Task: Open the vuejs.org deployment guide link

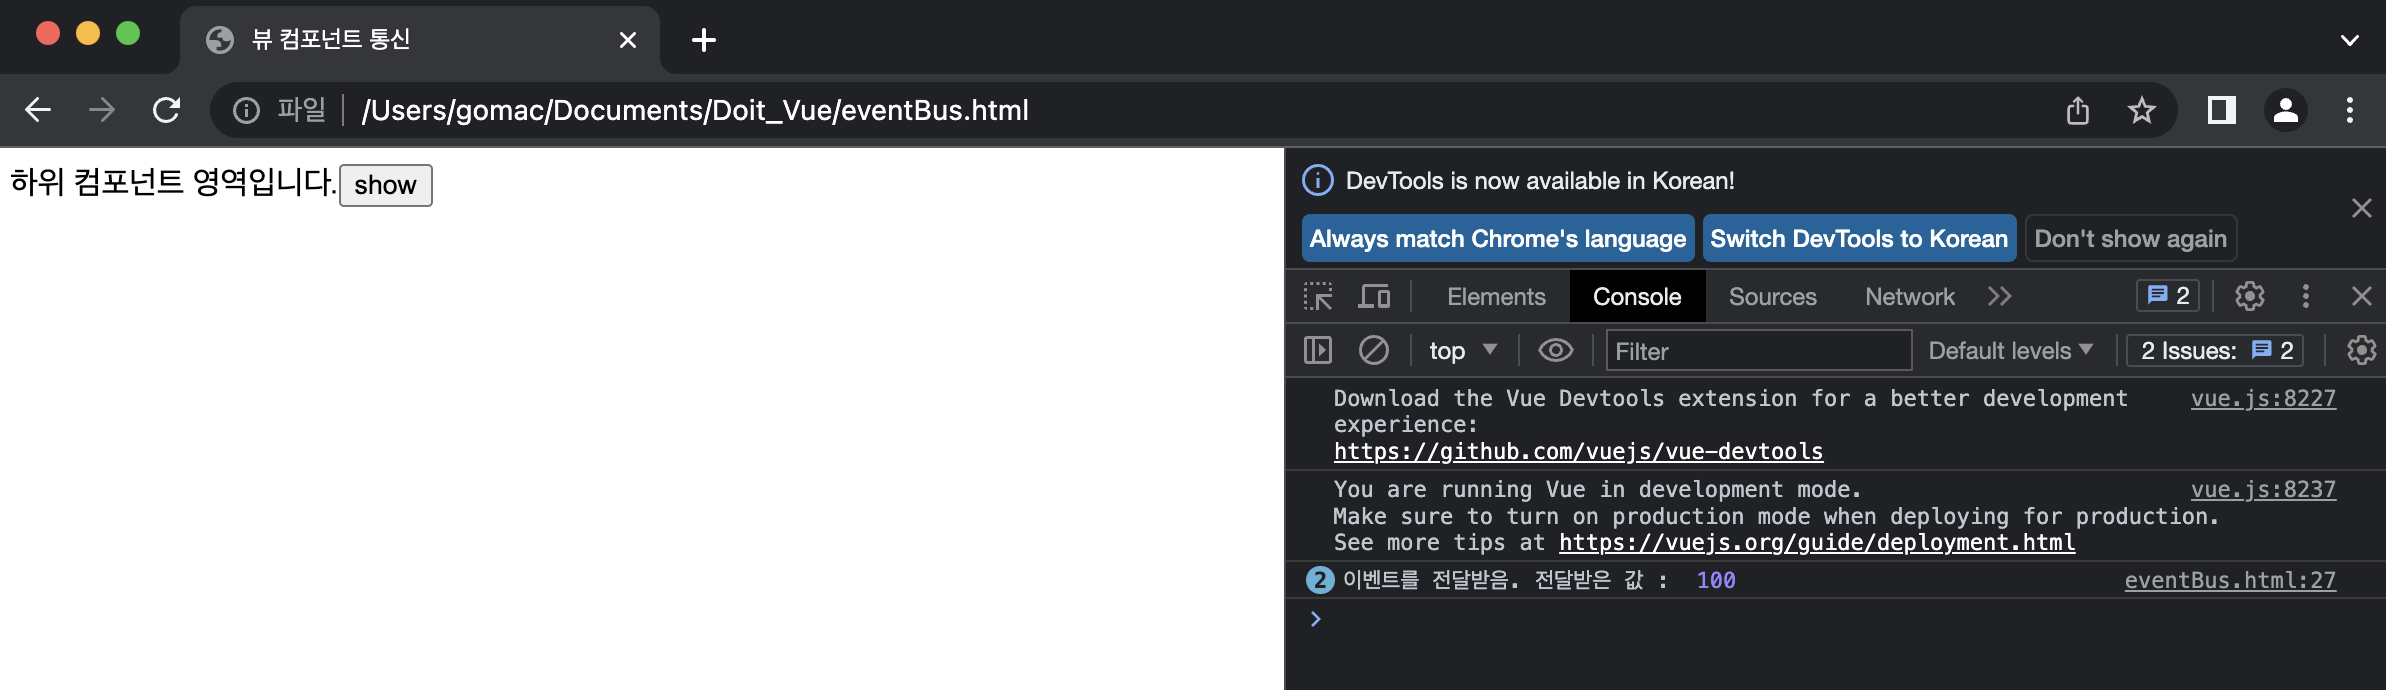Action: tap(1817, 542)
